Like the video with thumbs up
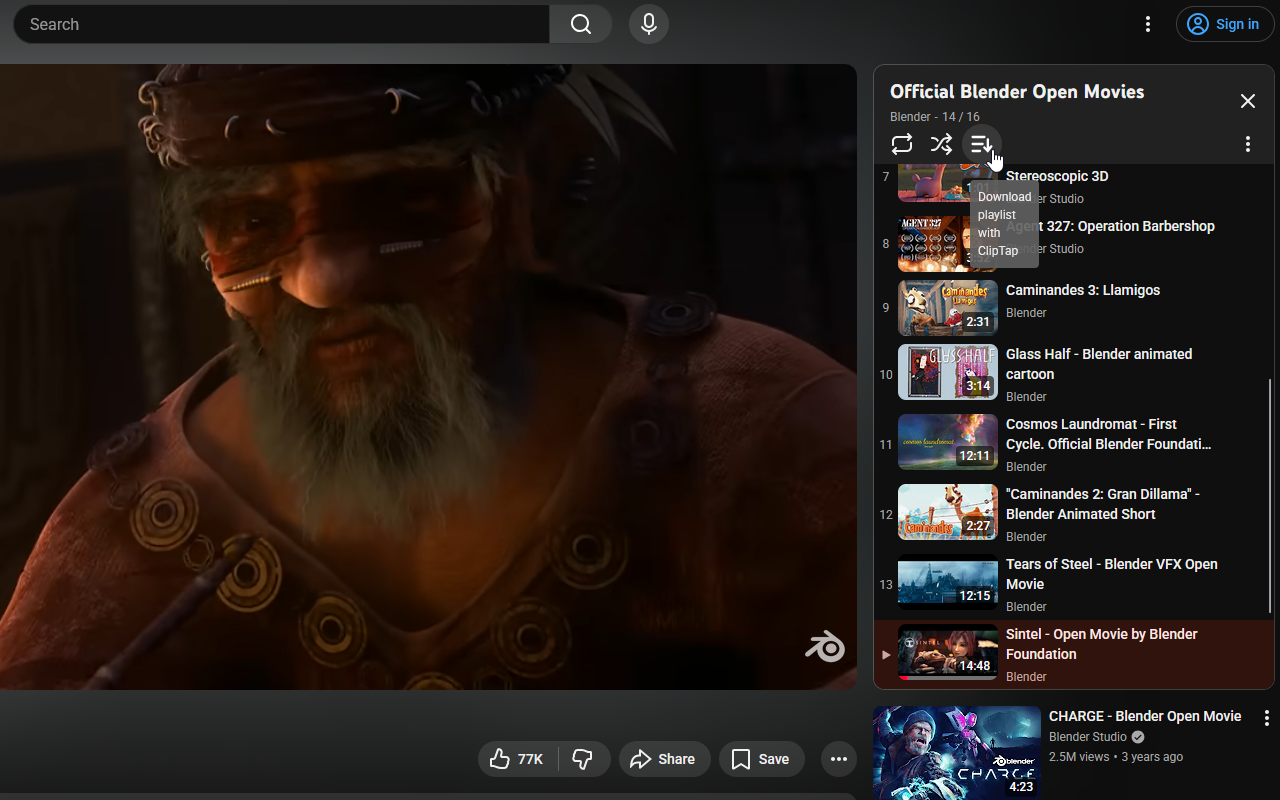The width and height of the screenshot is (1280, 800). 517,760
